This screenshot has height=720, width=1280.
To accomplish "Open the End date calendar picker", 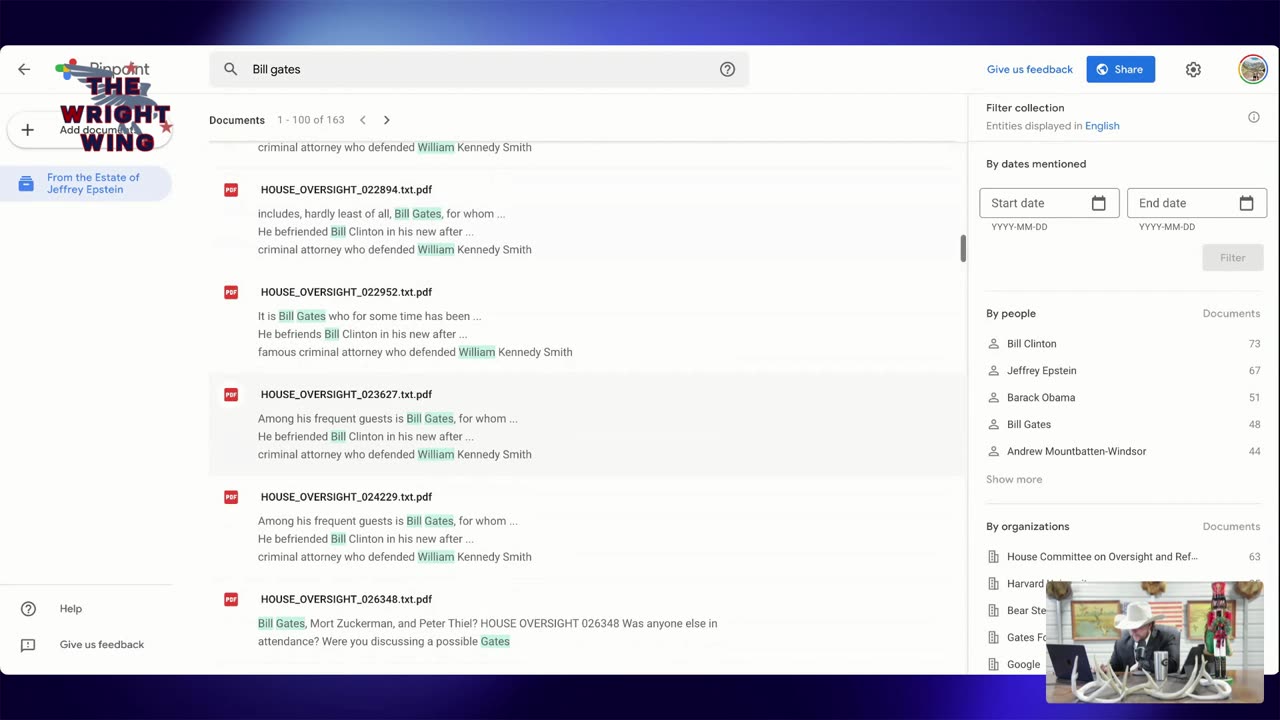I will click(x=1246, y=203).
